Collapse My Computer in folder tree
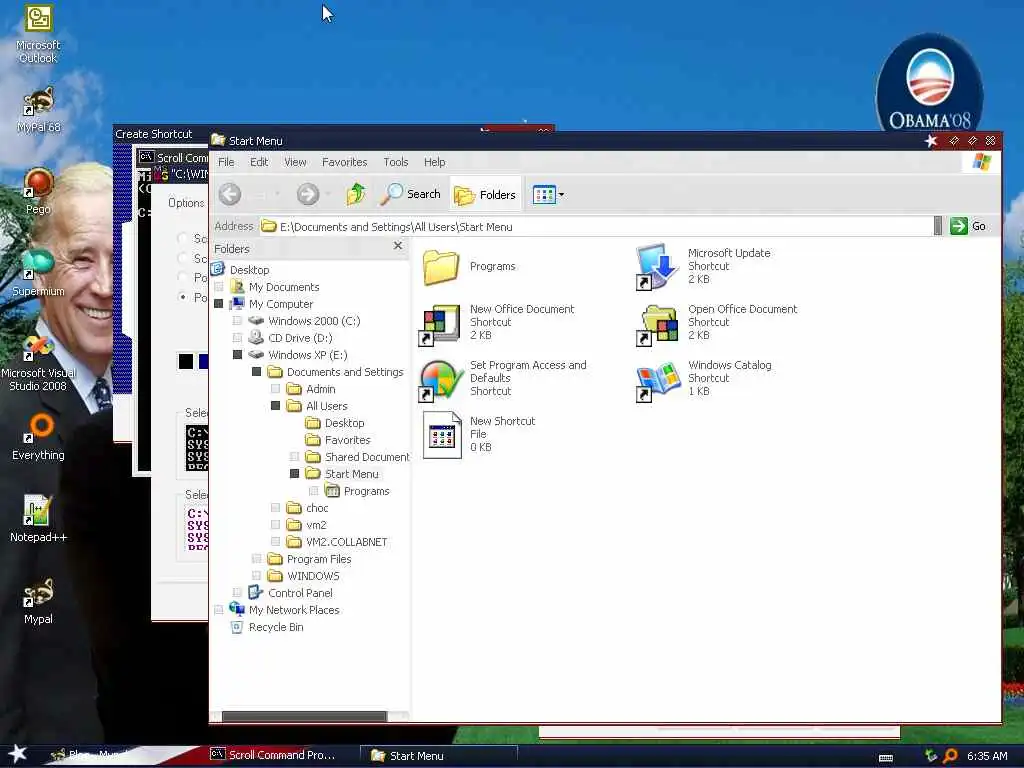1024x768 pixels. tap(219, 304)
